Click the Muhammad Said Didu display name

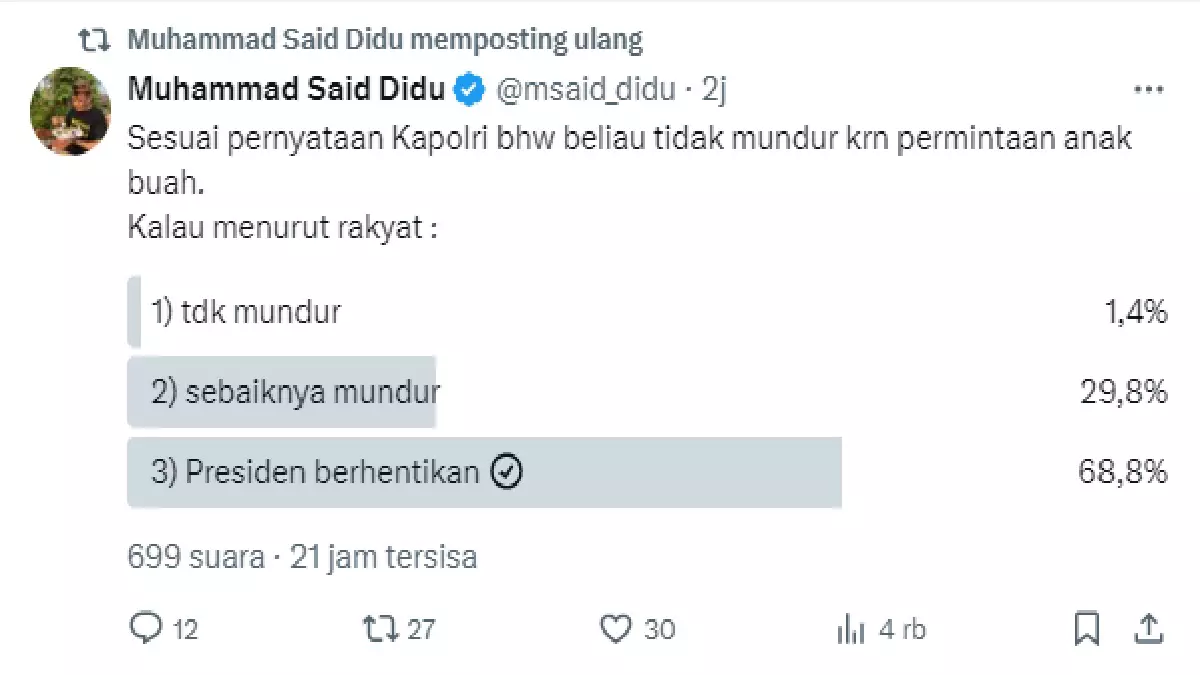coord(287,90)
